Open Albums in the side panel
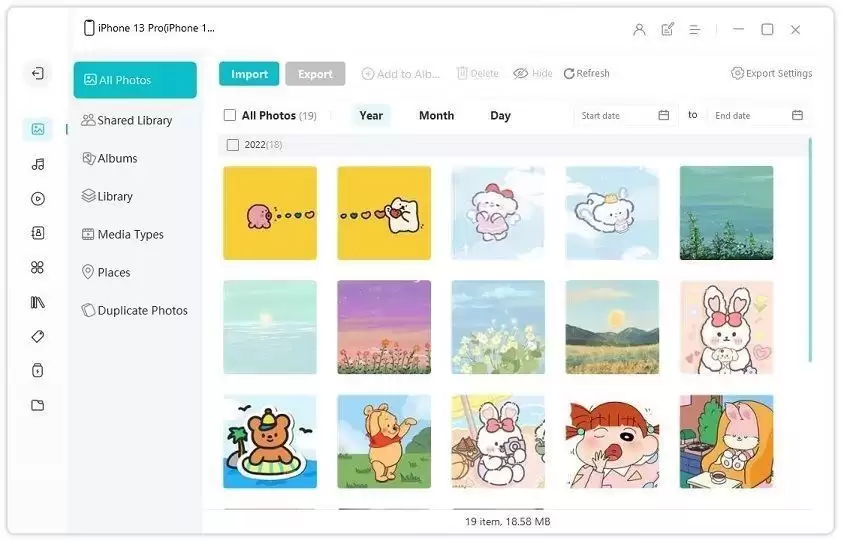 (x=109, y=158)
